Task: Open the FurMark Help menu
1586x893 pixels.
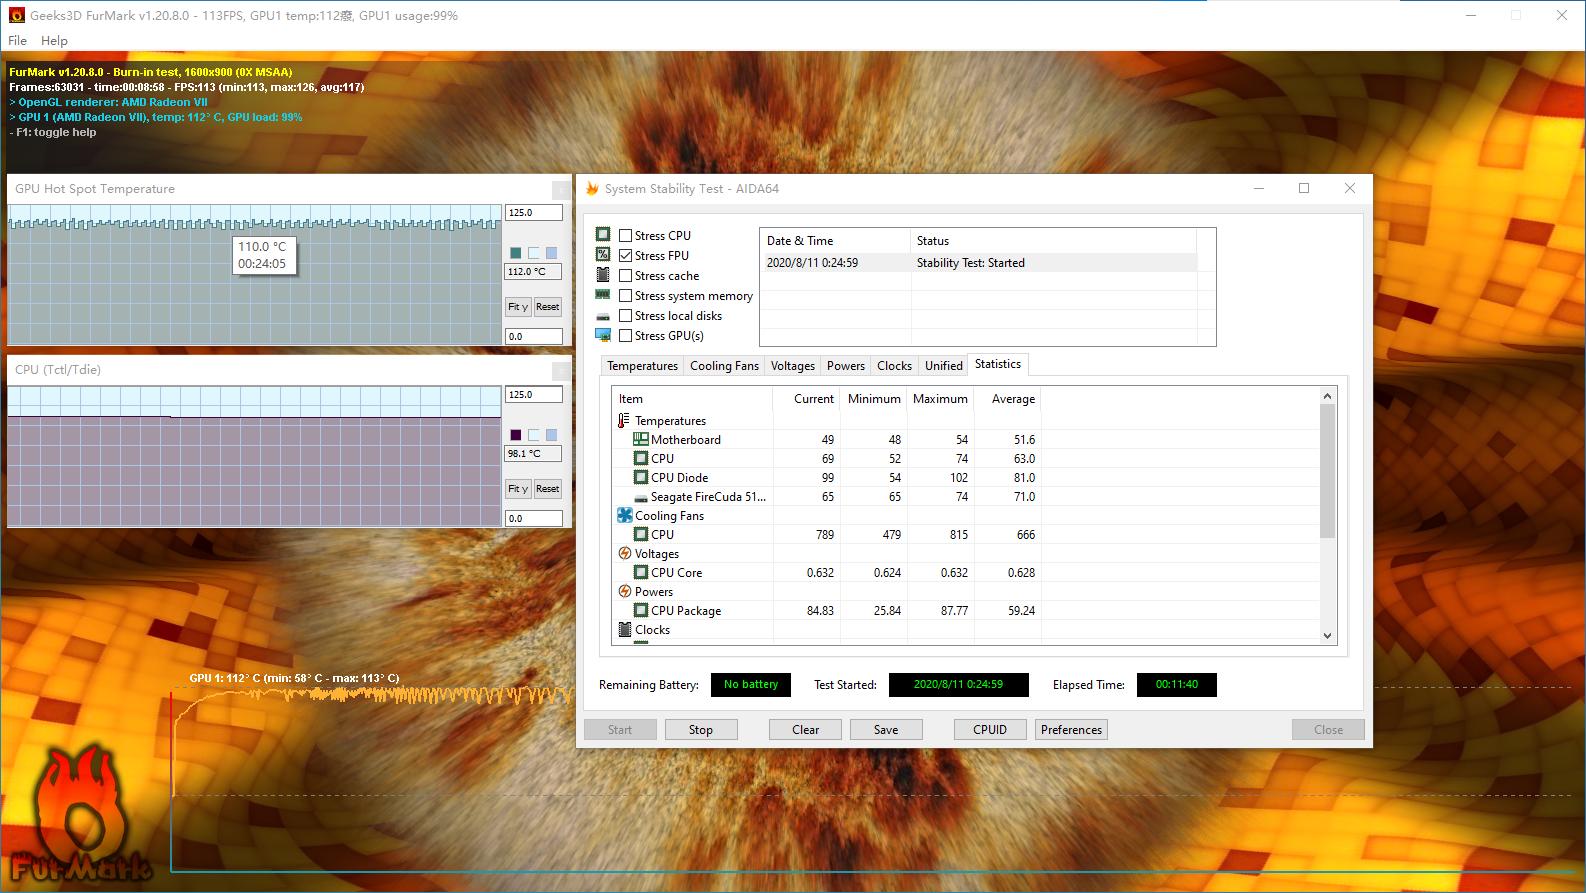Action: coord(54,41)
